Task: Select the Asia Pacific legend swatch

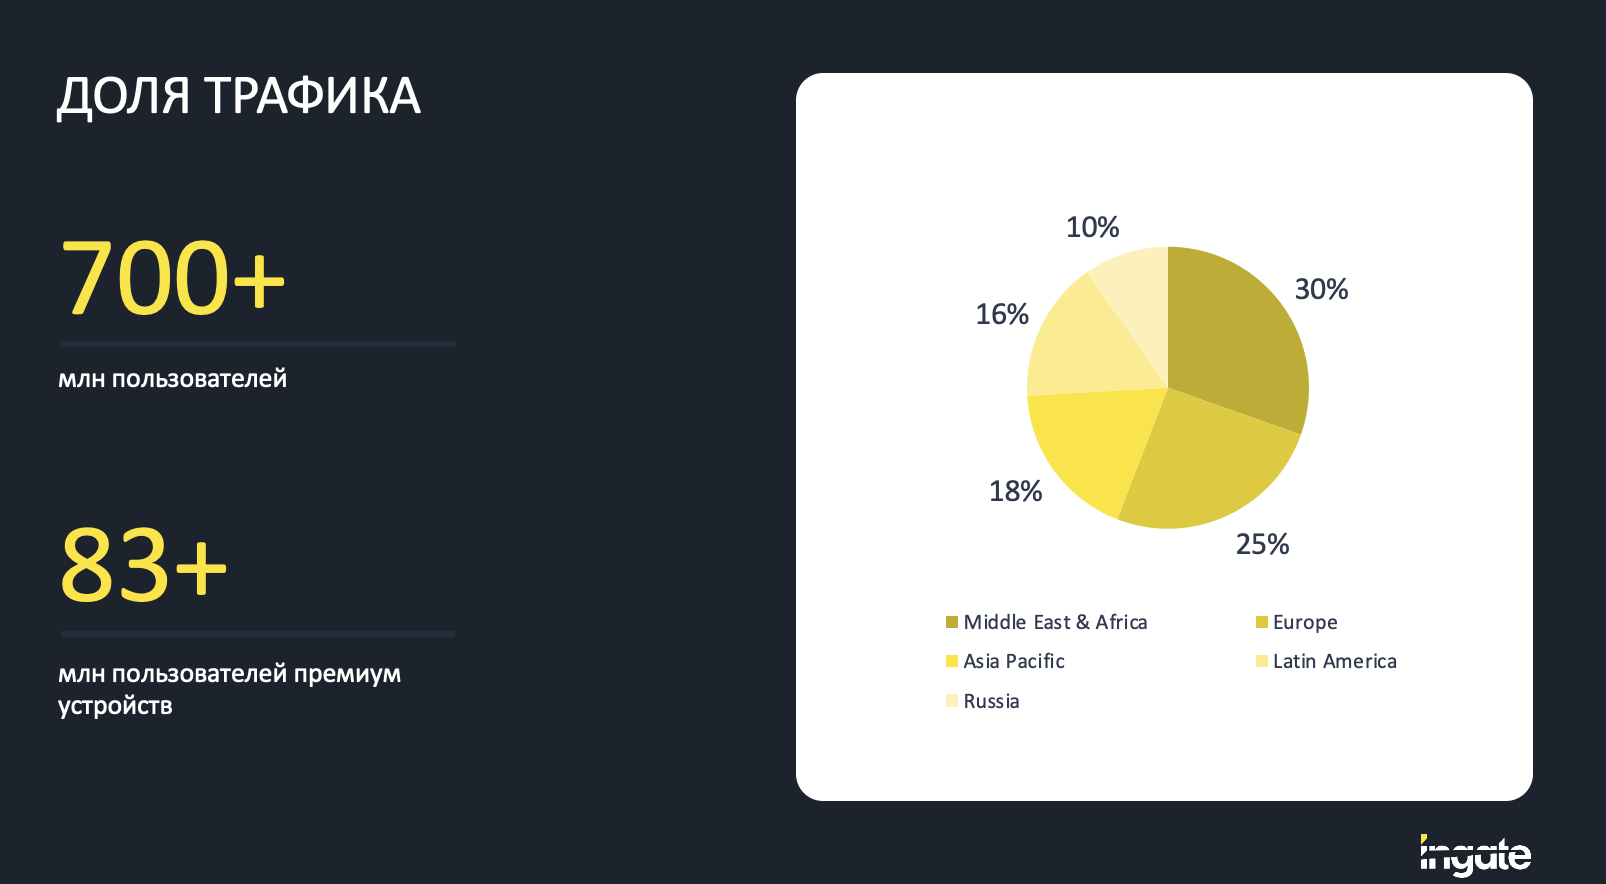Action: [x=952, y=661]
